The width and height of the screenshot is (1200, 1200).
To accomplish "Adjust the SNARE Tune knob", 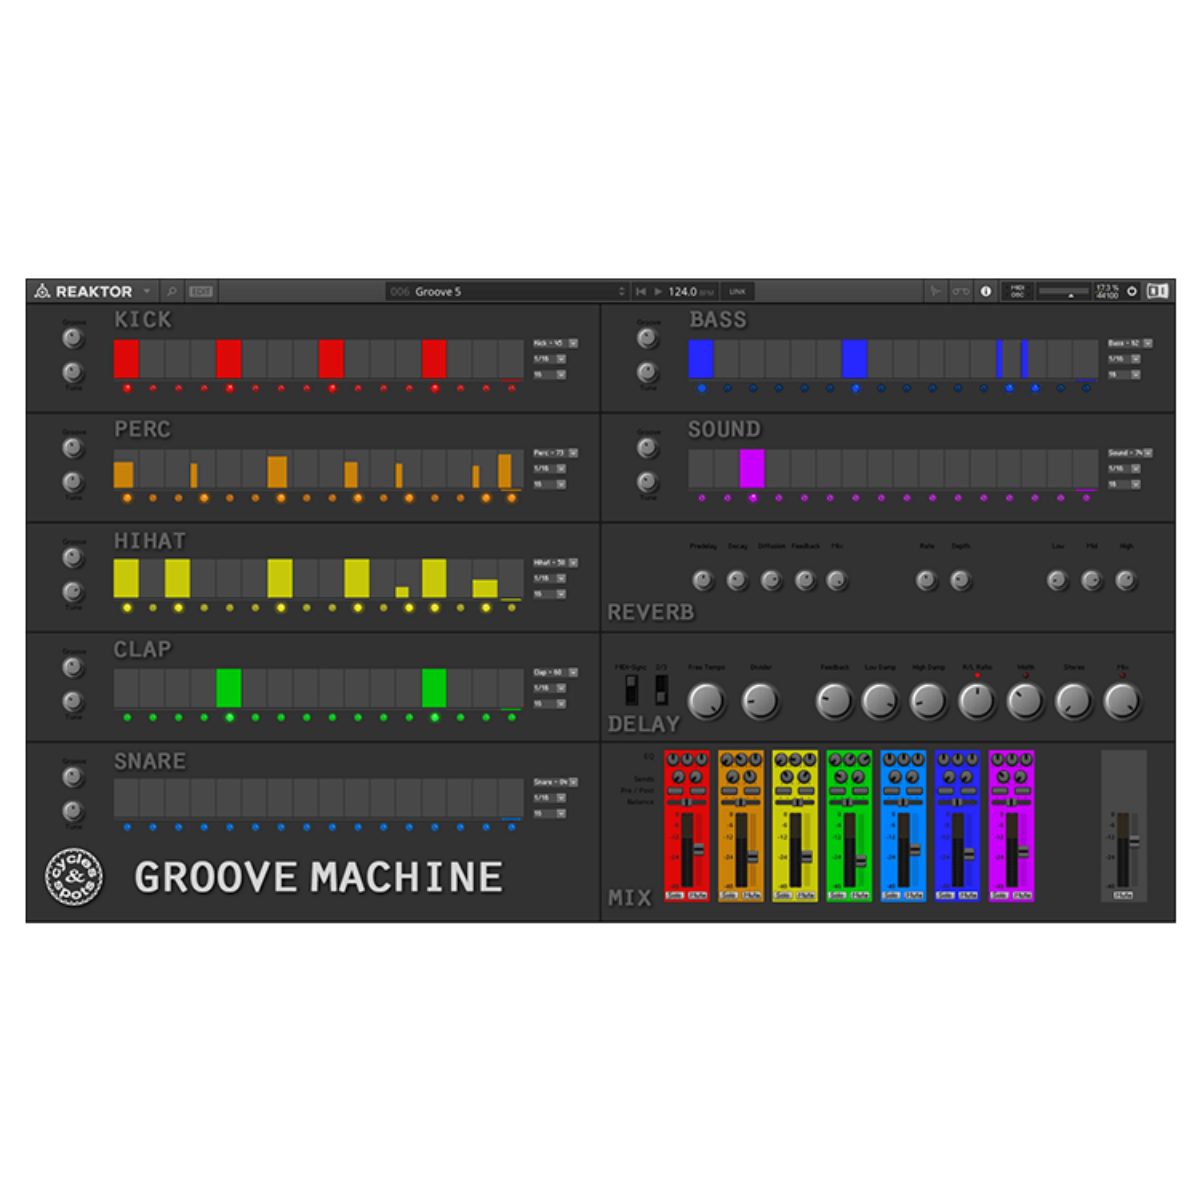I will pos(73,811).
